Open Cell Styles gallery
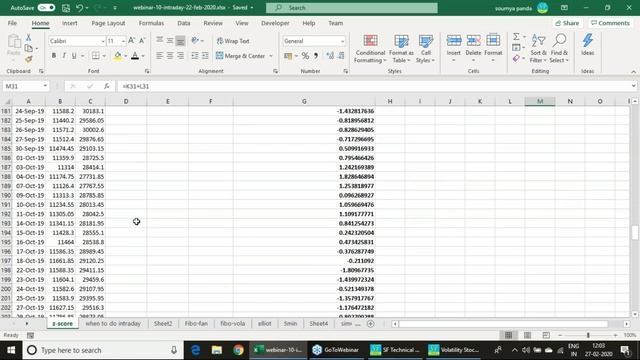The width and height of the screenshot is (640, 360). click(426, 49)
